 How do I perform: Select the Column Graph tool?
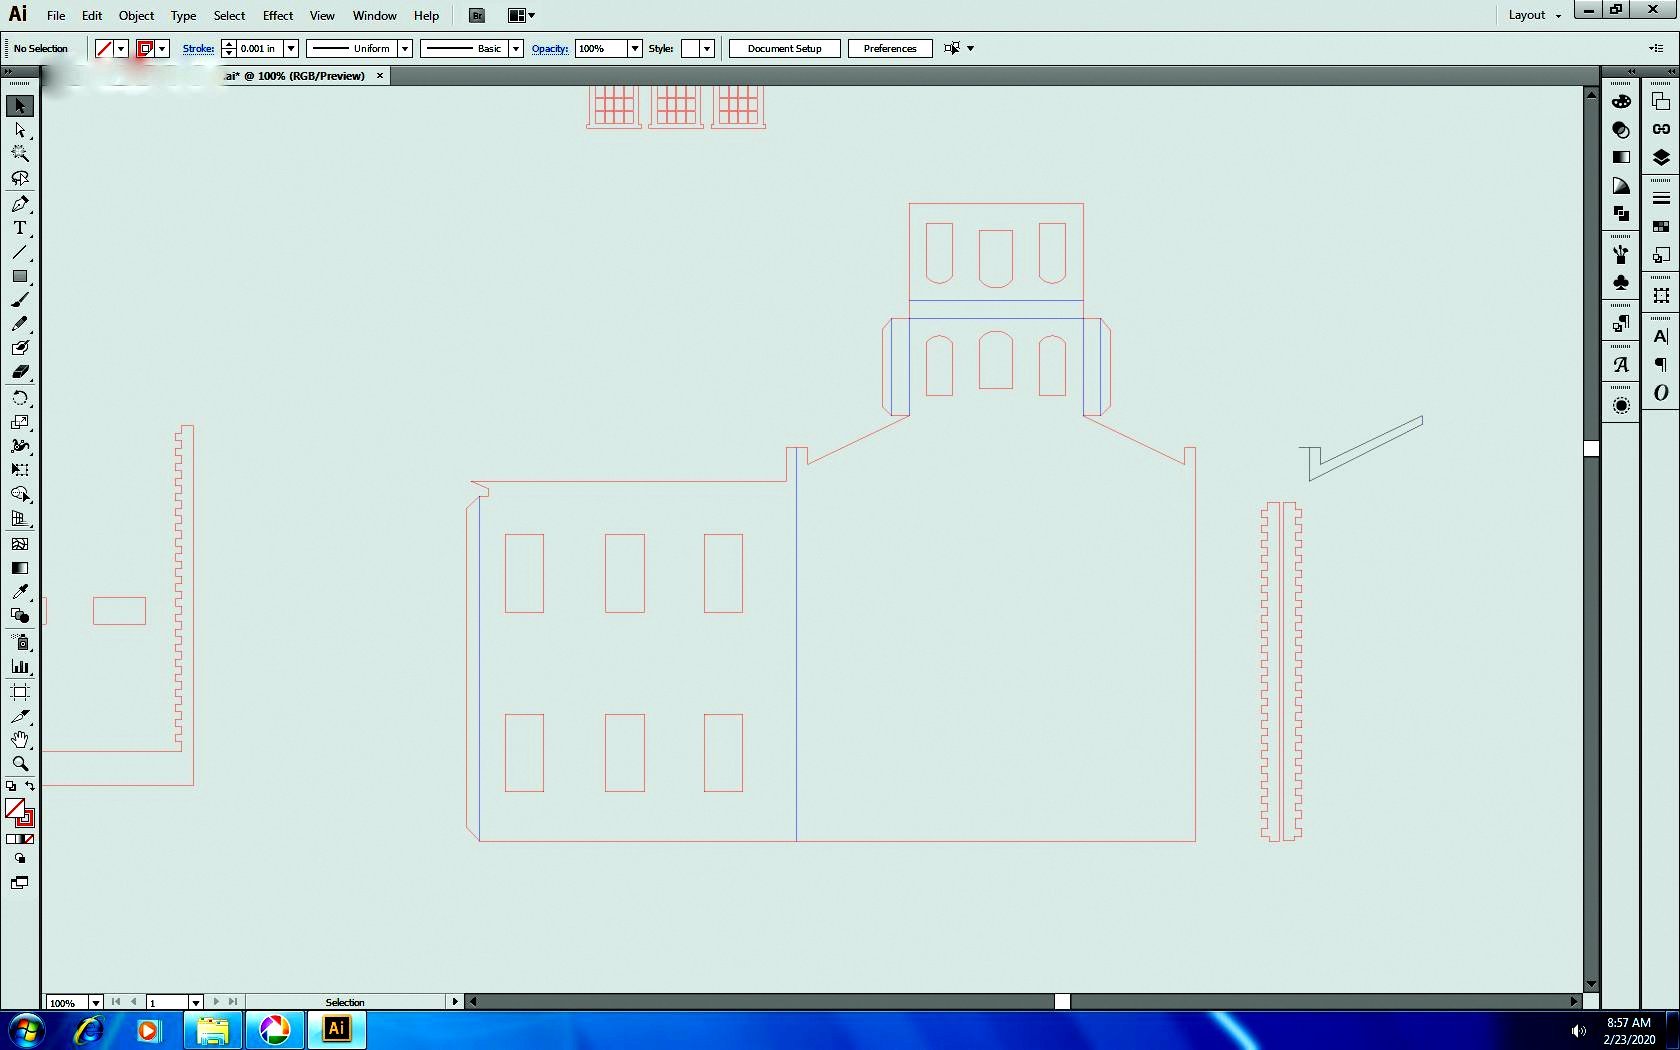(20, 666)
